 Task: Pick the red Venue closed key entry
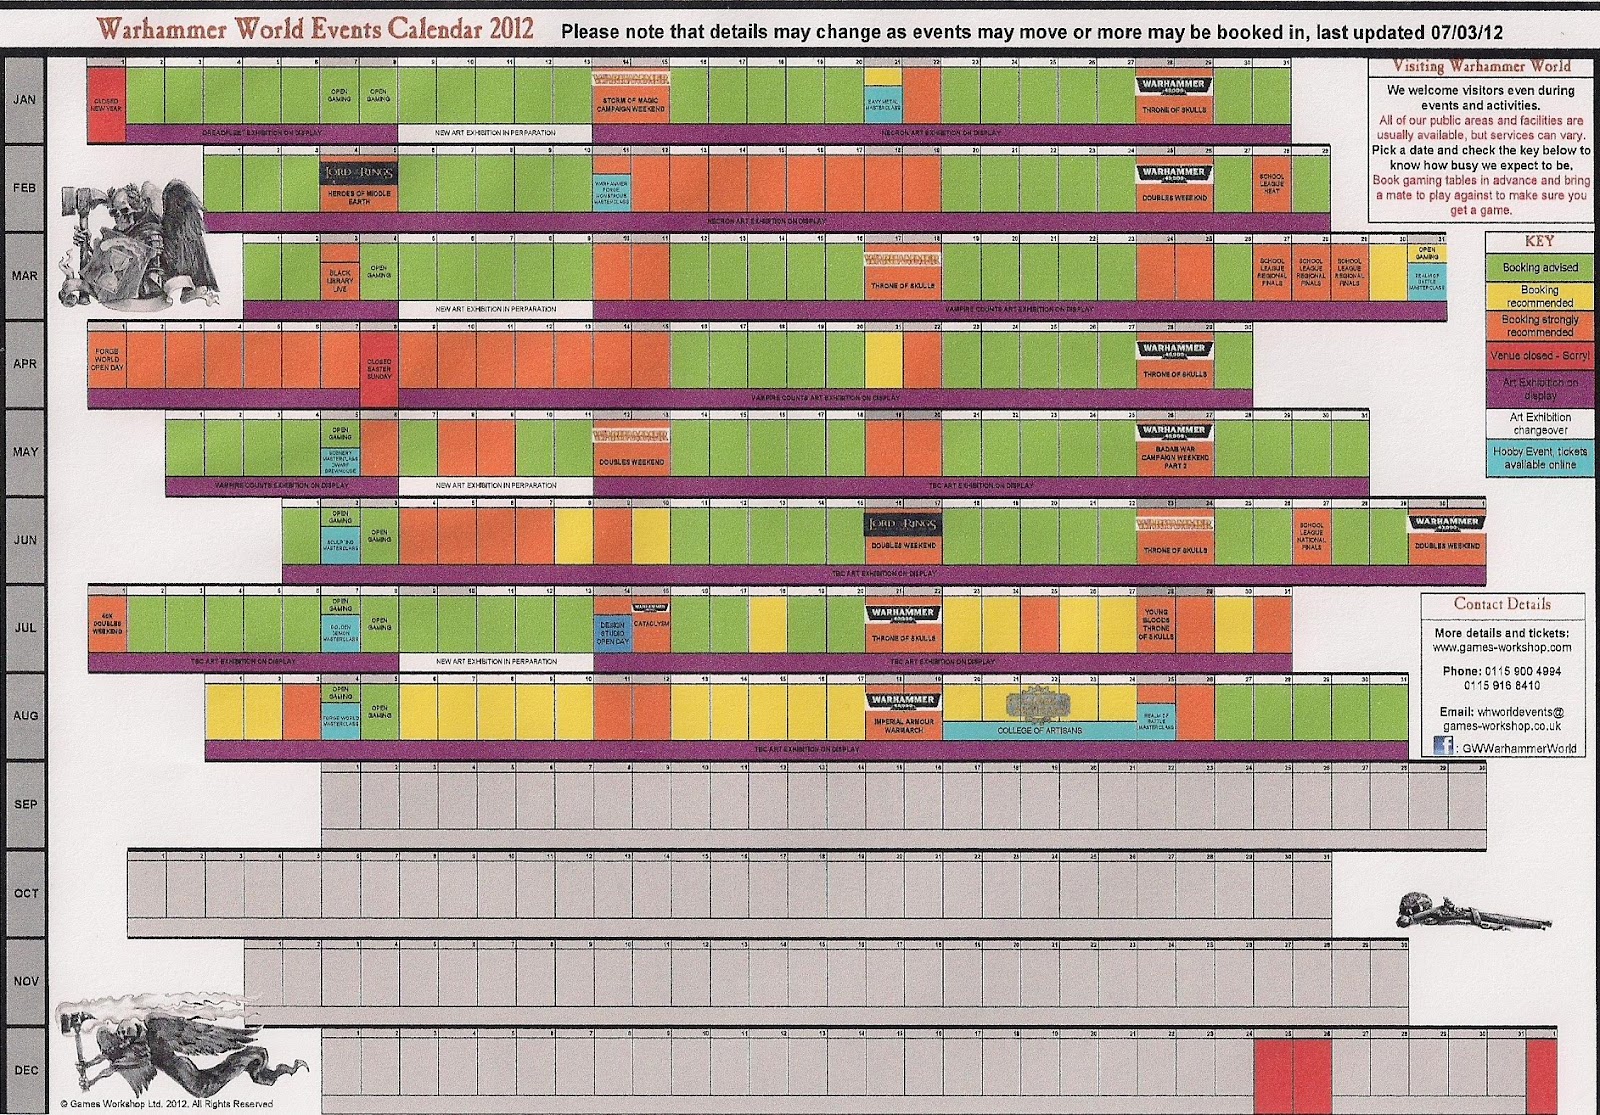click(x=1539, y=356)
